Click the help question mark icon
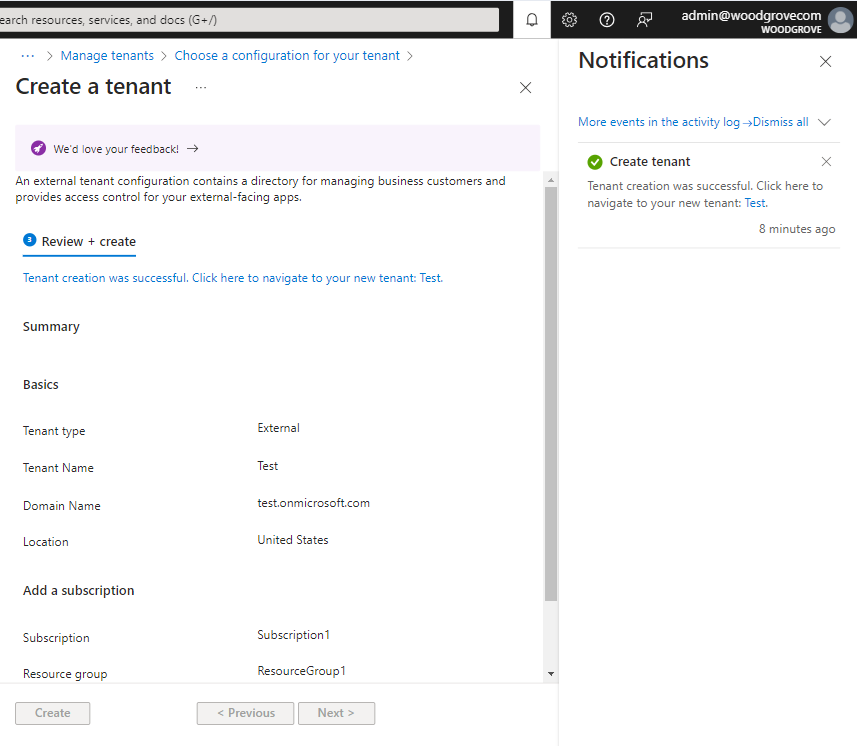The width and height of the screenshot is (857, 746). [606, 20]
